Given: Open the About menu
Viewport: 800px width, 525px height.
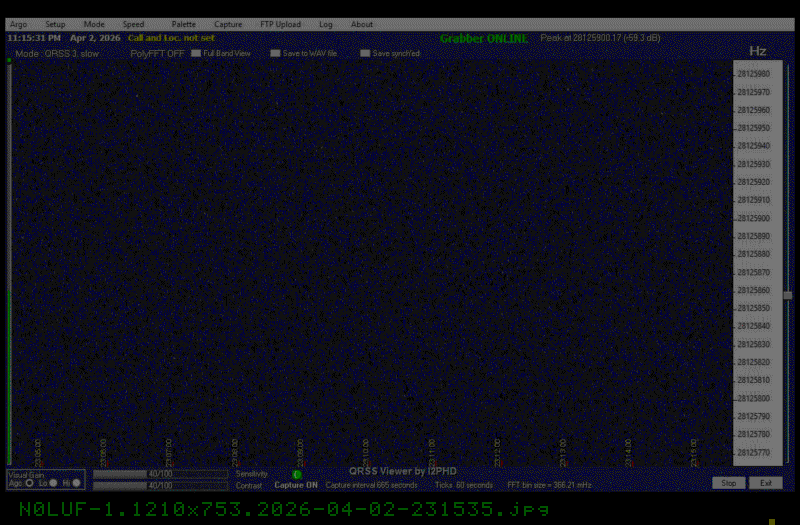Looking at the screenshot, I should (x=362, y=24).
